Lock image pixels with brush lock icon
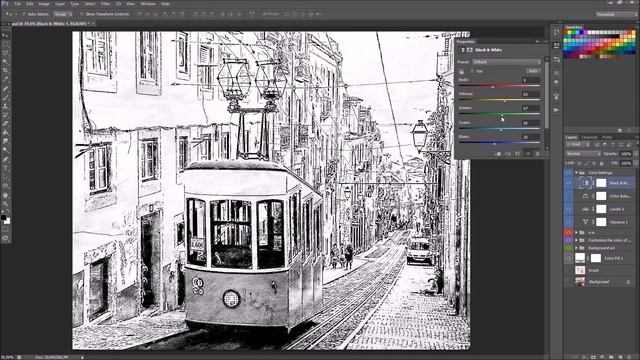Viewport: 640px width, 360px height. pyautogui.click(x=587, y=163)
